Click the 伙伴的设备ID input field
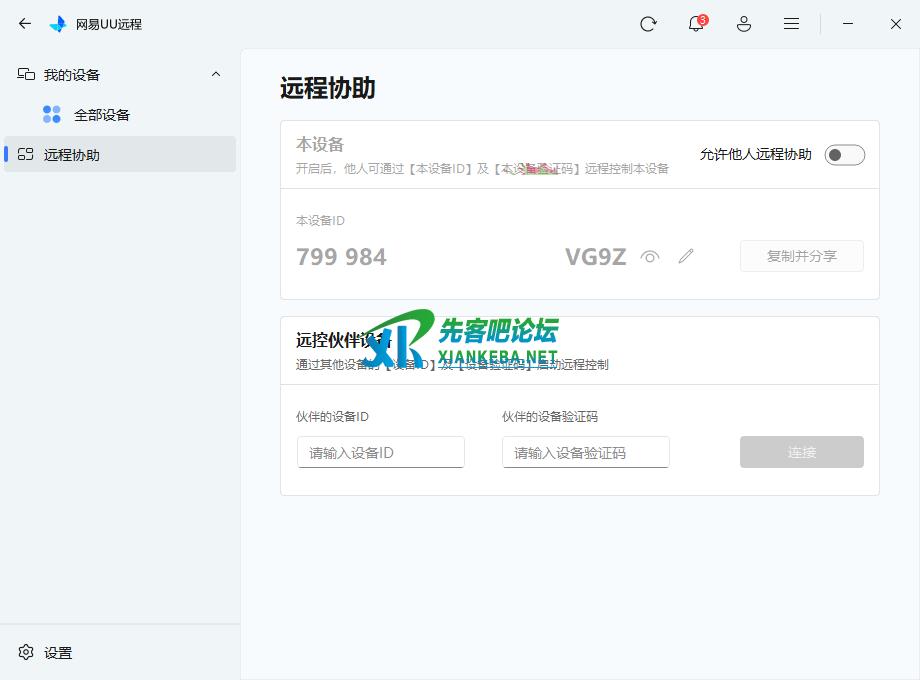Screen dimensions: 920x680 (380, 452)
